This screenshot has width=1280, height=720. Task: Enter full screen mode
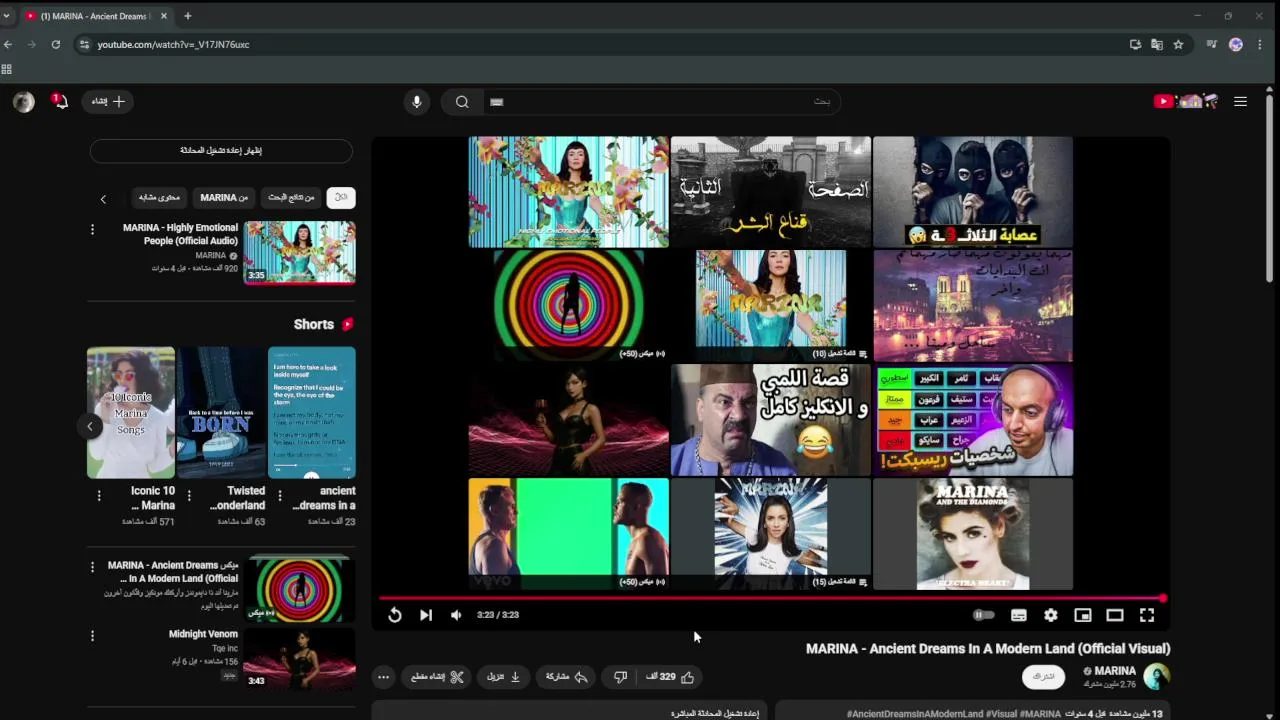point(1147,615)
